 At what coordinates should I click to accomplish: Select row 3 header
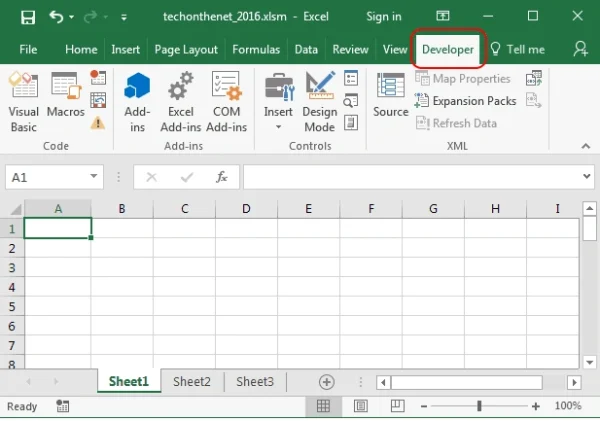click(x=12, y=268)
